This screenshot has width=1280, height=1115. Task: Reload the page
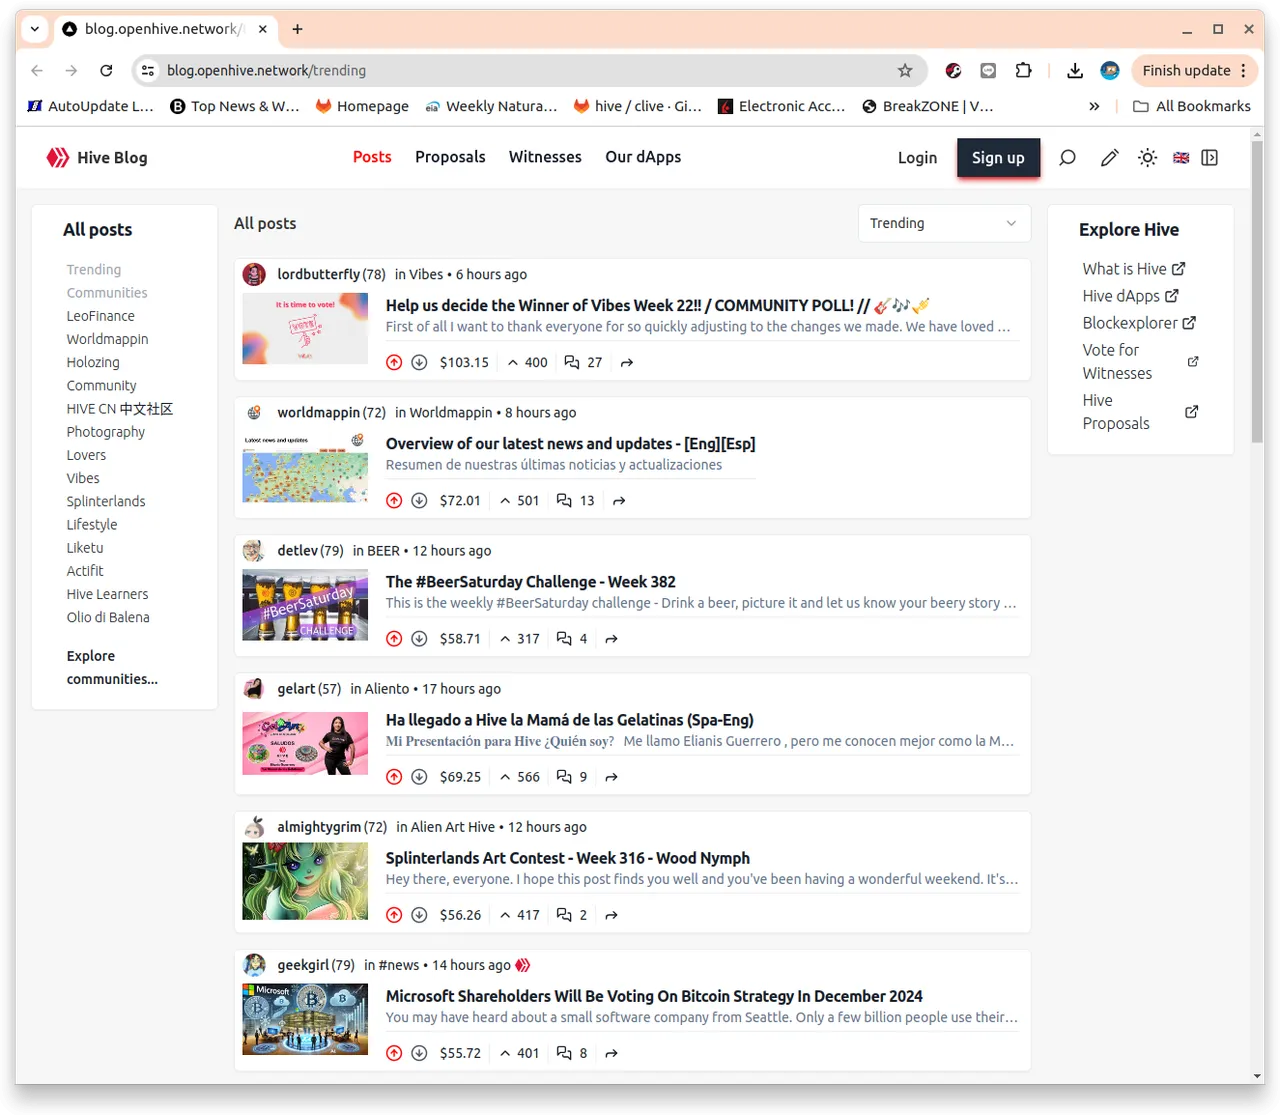point(106,70)
